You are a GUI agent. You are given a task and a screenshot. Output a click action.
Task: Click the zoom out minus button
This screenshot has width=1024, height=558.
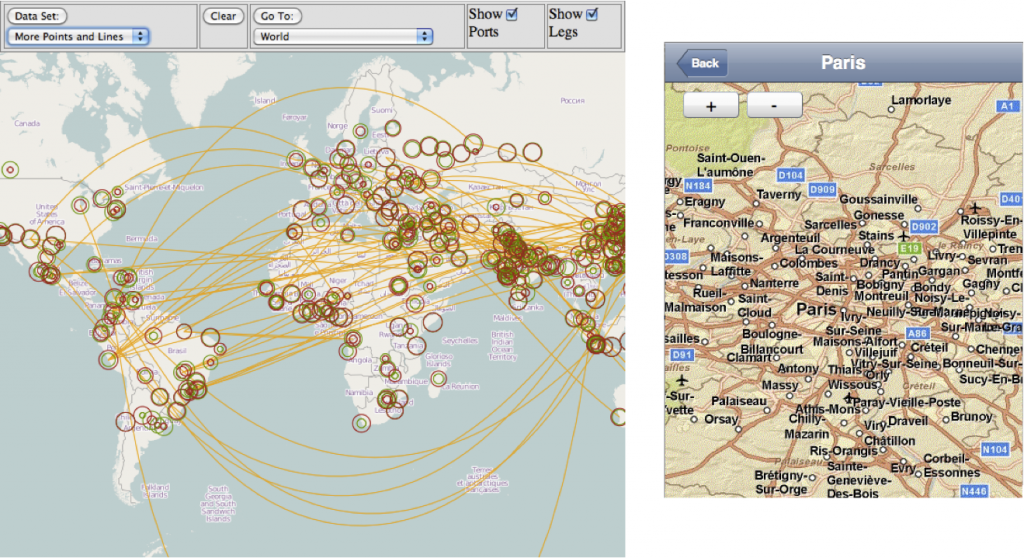tap(774, 105)
